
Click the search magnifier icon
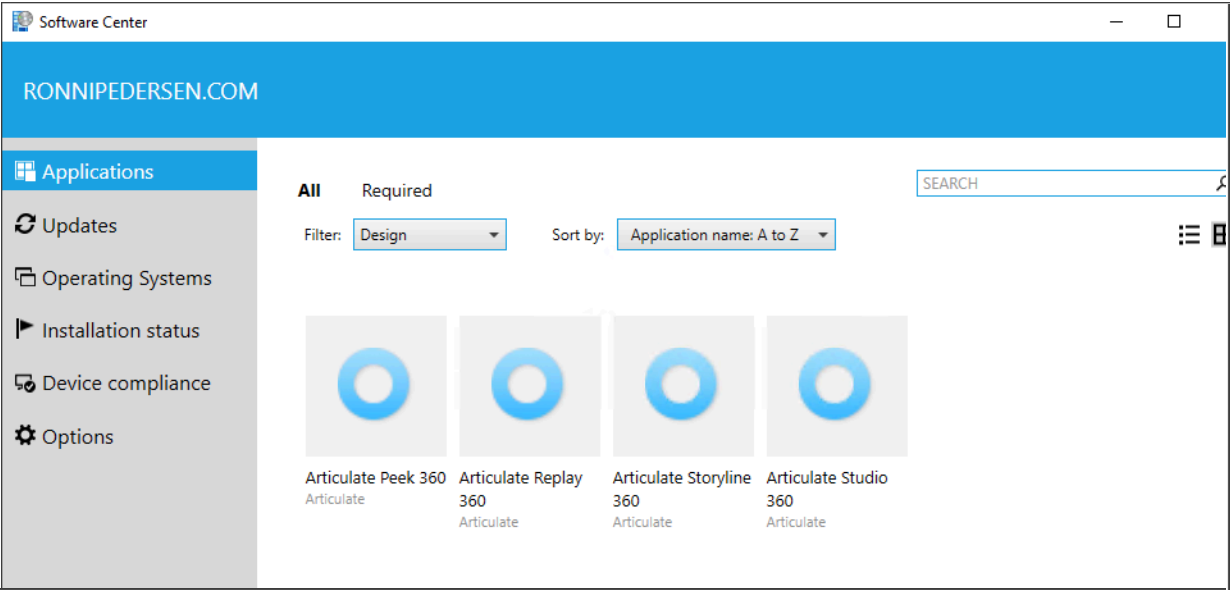(1221, 183)
